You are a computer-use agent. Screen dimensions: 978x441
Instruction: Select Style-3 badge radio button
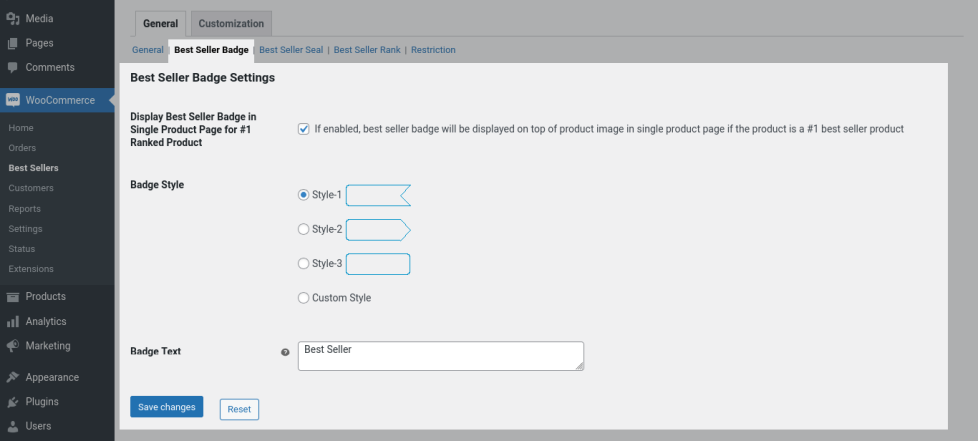[x=304, y=263]
